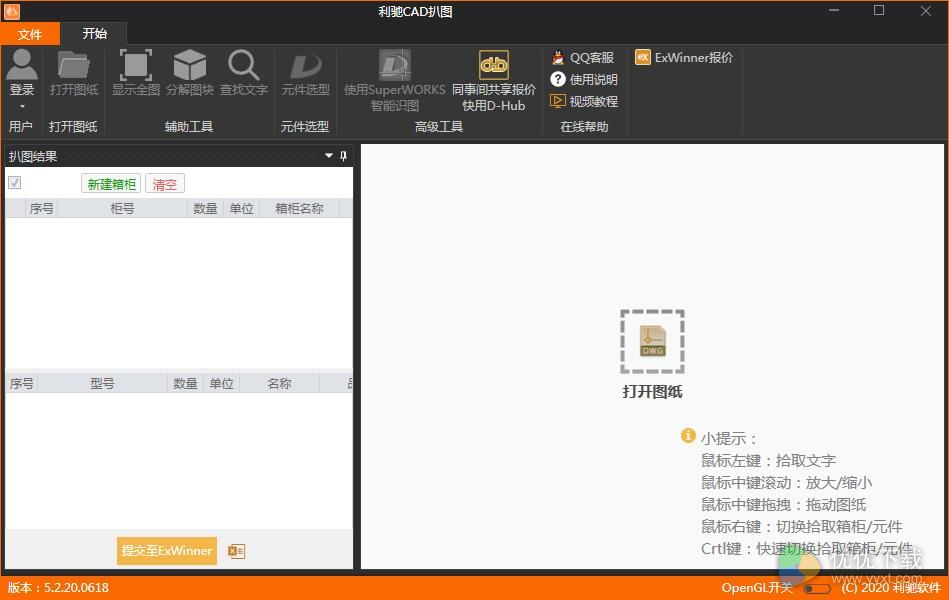Image resolution: width=949 pixels, height=600 pixels.
Task: Open the 扒图结果 panel dropdown arrow
Action: coord(329,156)
